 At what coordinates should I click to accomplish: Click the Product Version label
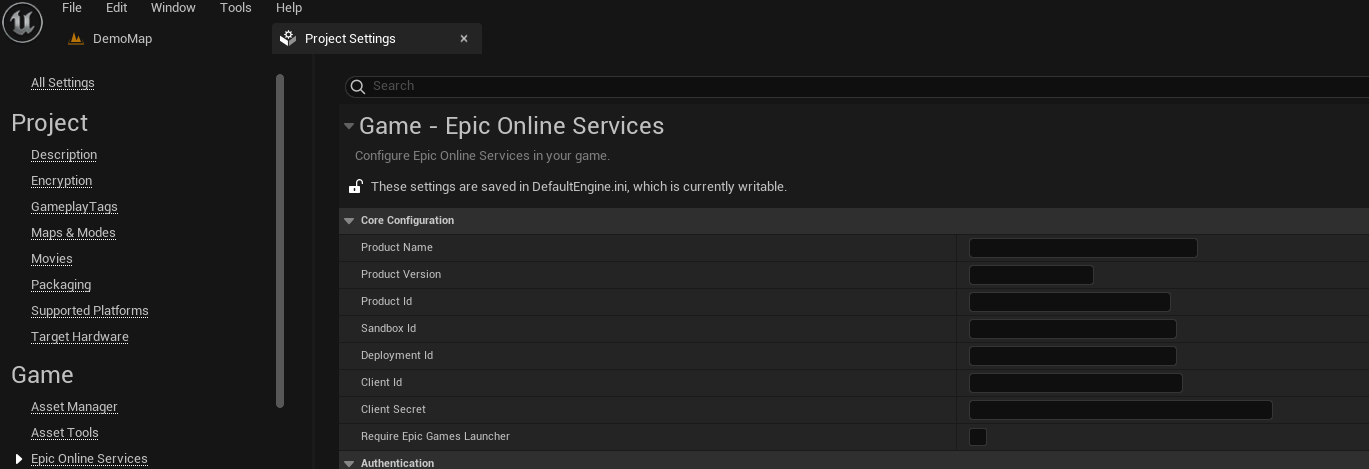click(401, 275)
